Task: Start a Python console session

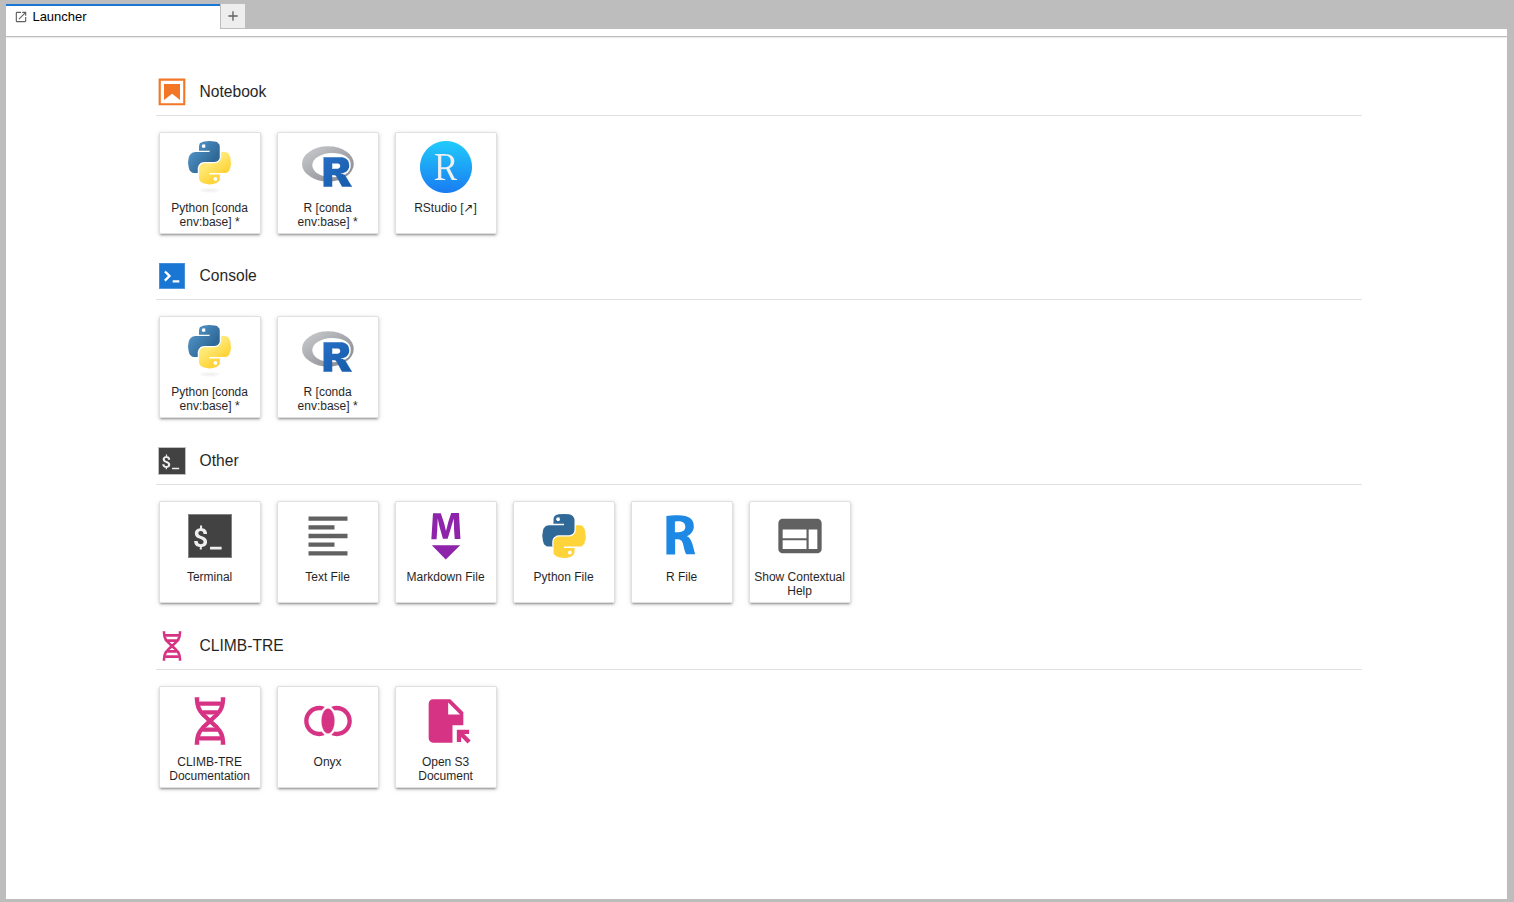Action: (209, 367)
